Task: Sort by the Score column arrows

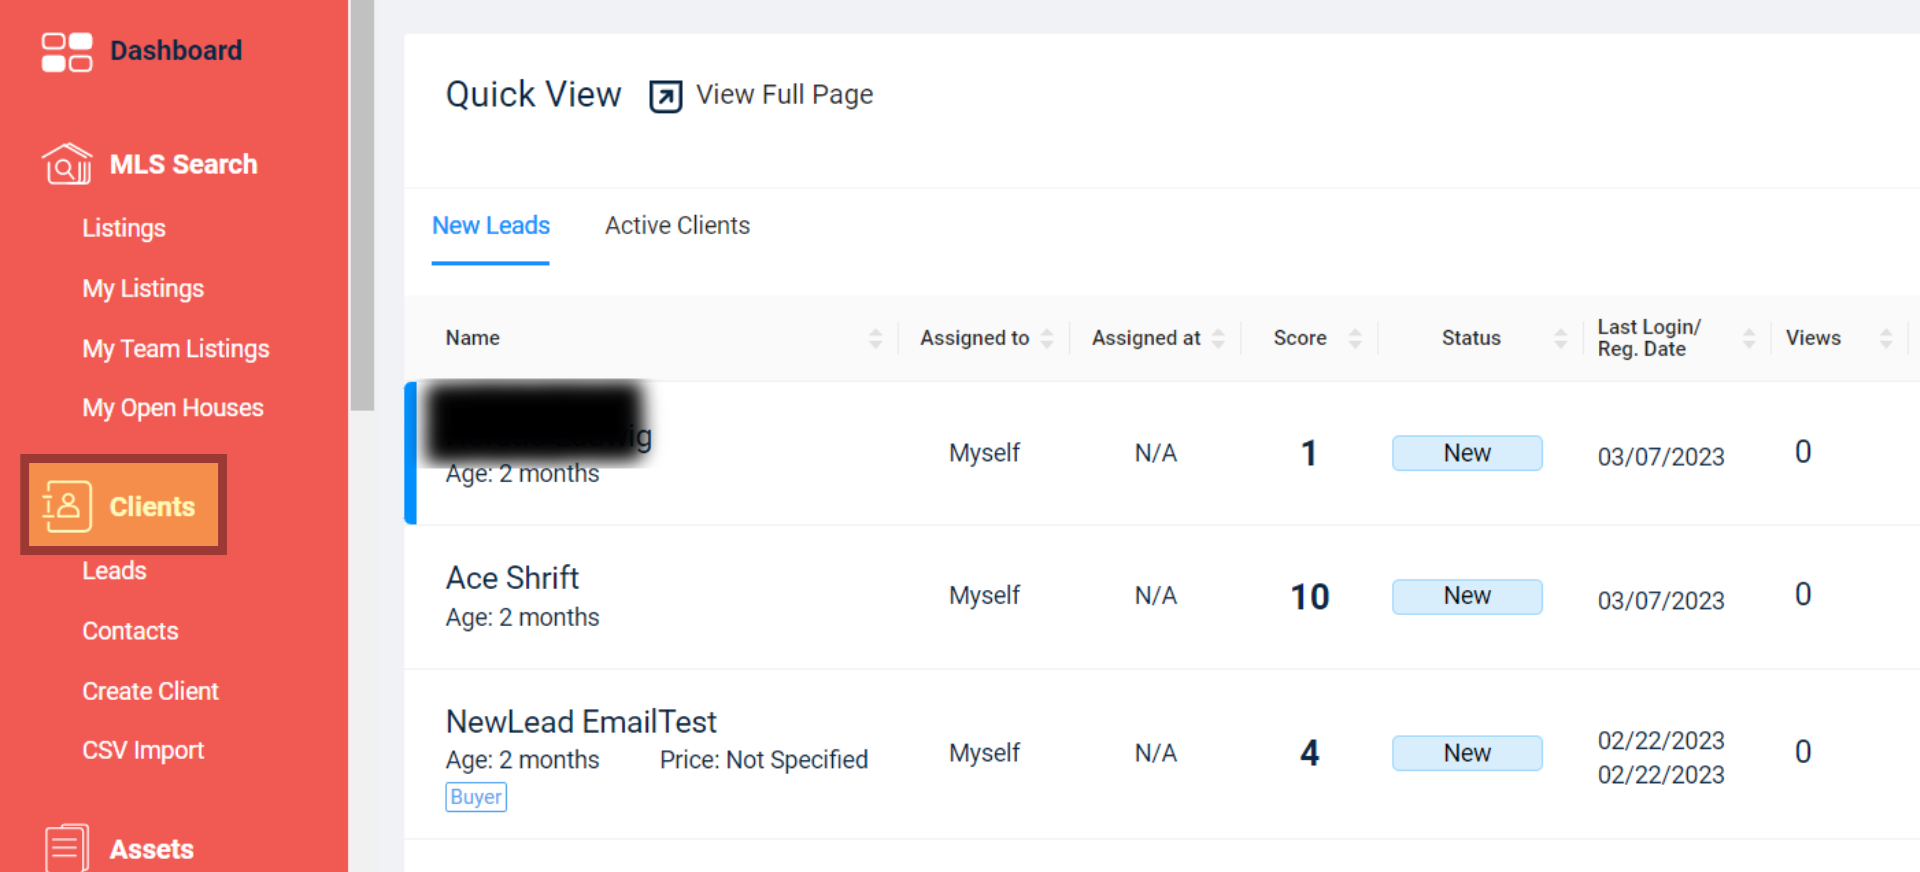Action: (1355, 338)
